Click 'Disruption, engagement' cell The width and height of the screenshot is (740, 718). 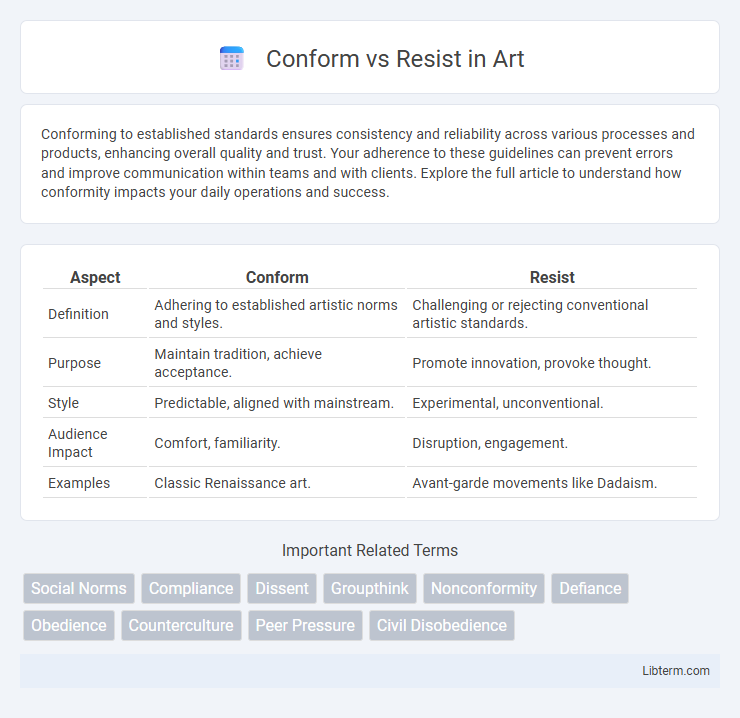(552, 443)
